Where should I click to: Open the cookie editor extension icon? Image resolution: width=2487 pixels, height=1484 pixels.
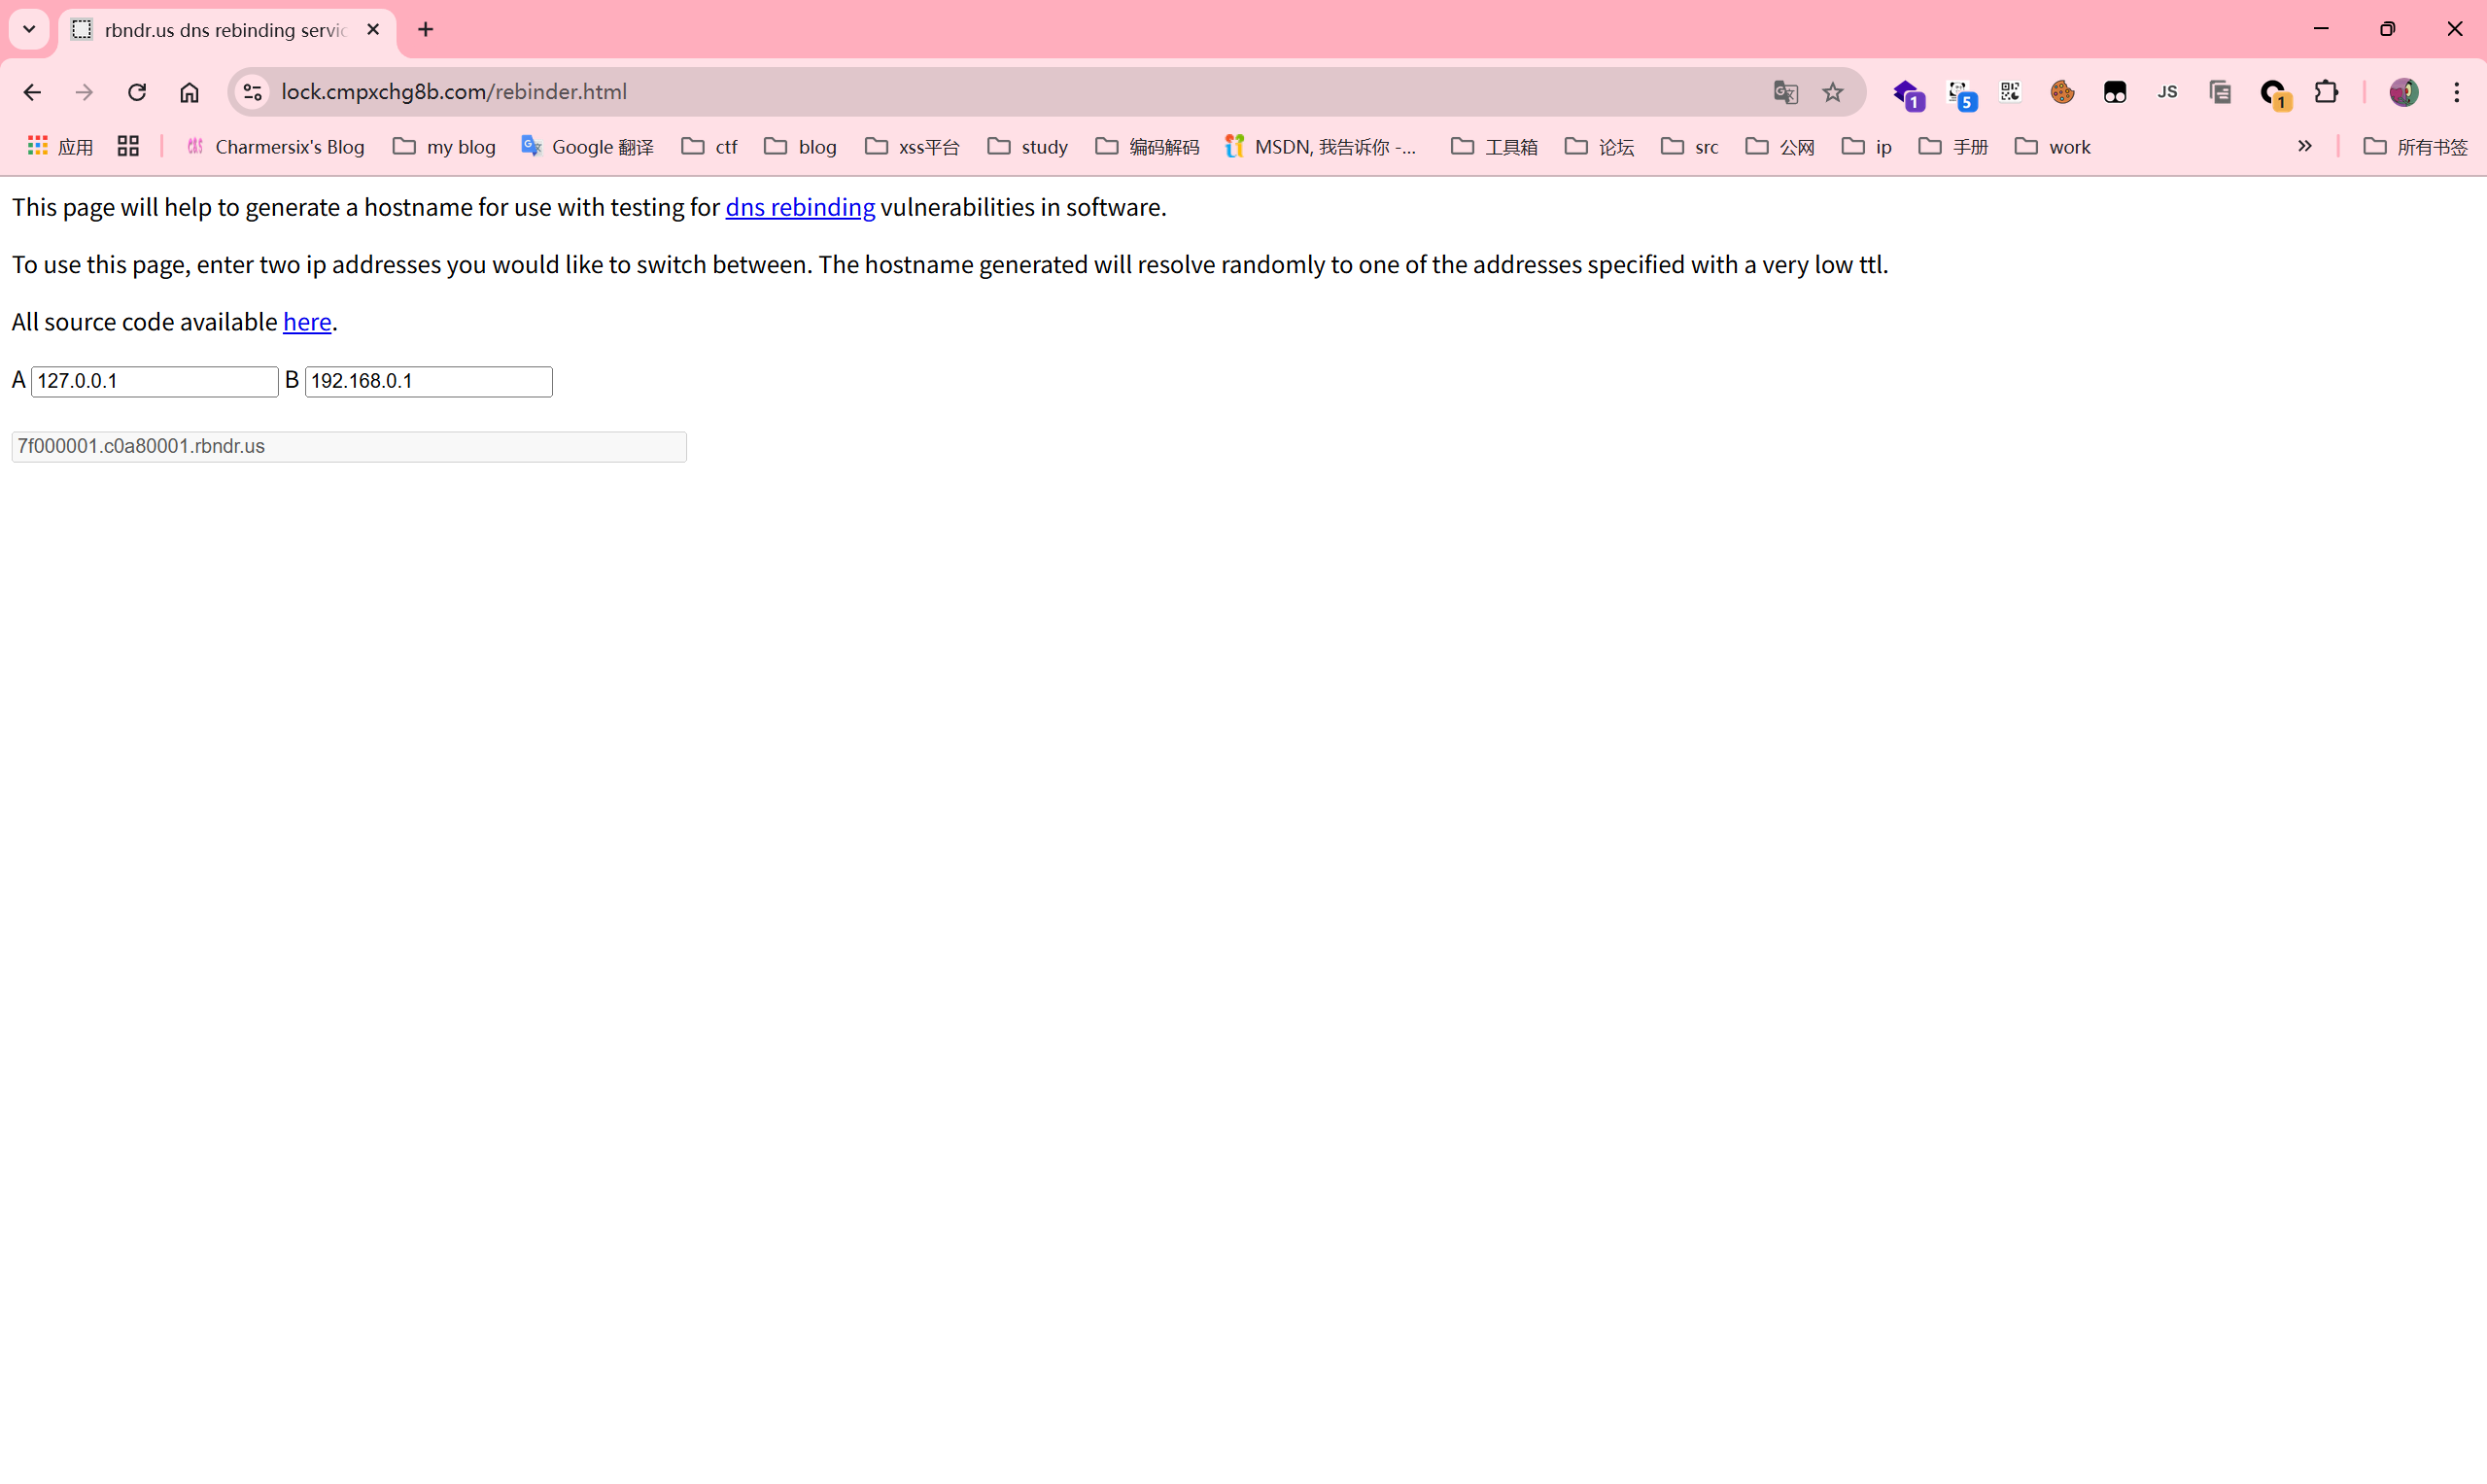tap(2062, 92)
